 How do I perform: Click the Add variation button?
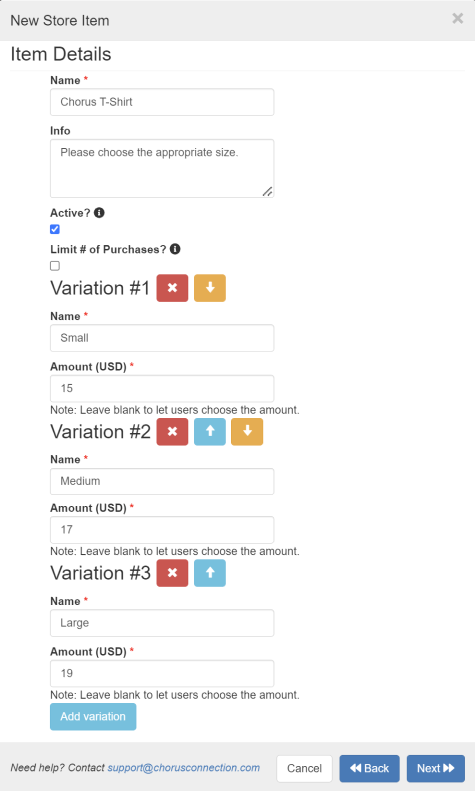pyautogui.click(x=93, y=716)
